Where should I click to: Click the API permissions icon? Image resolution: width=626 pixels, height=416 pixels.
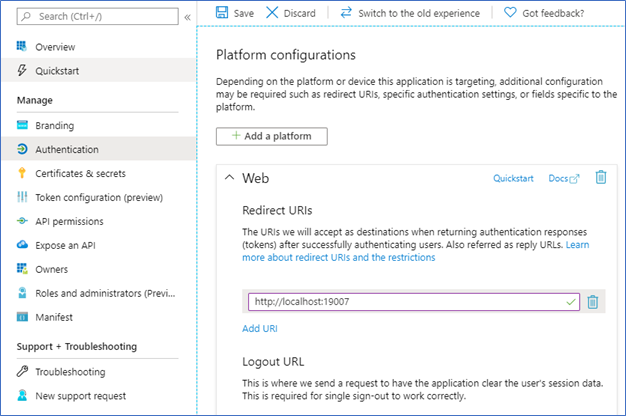coord(23,221)
